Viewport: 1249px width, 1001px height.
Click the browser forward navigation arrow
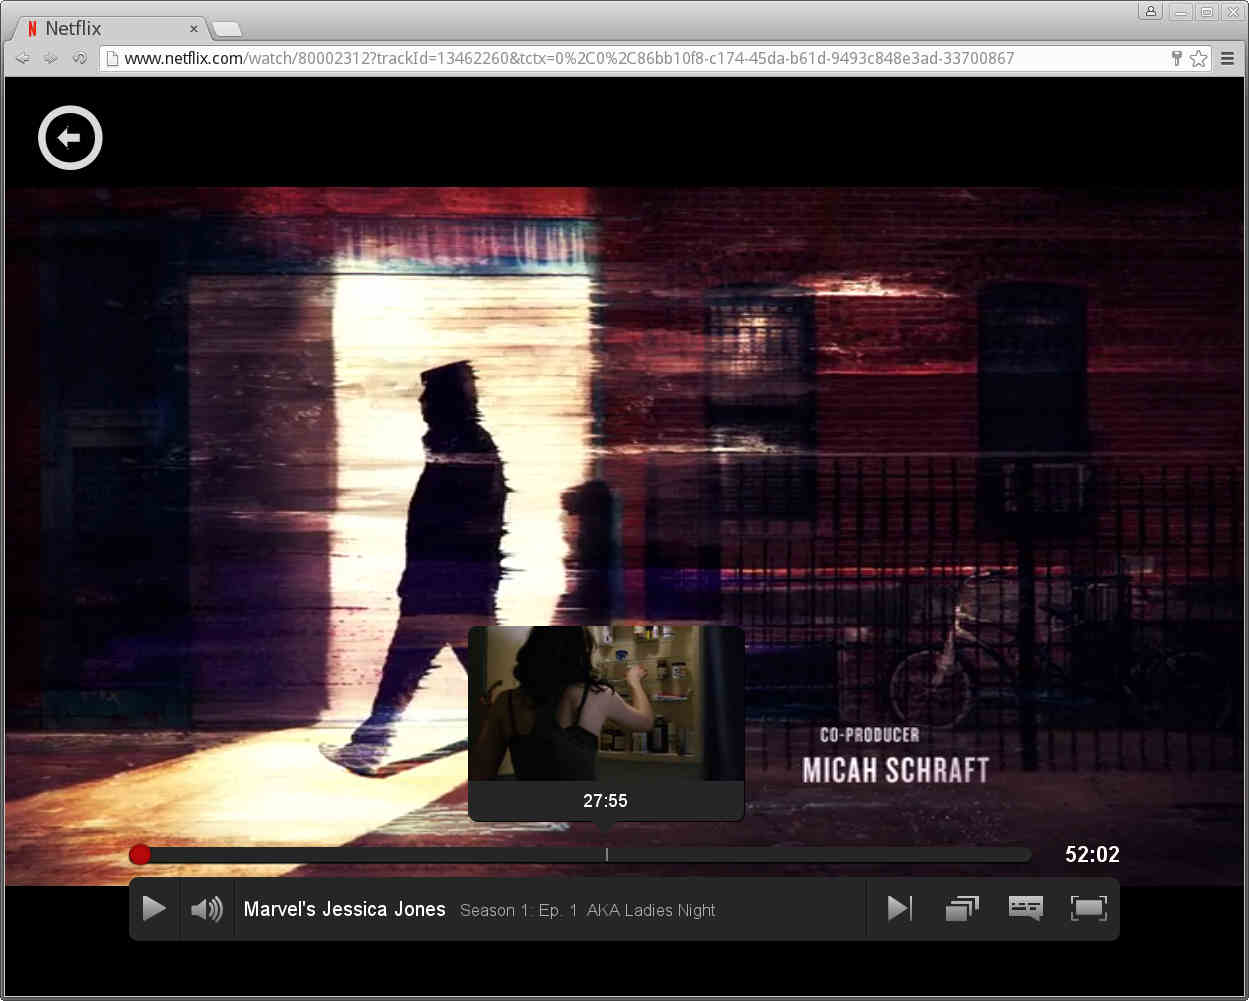[x=50, y=58]
